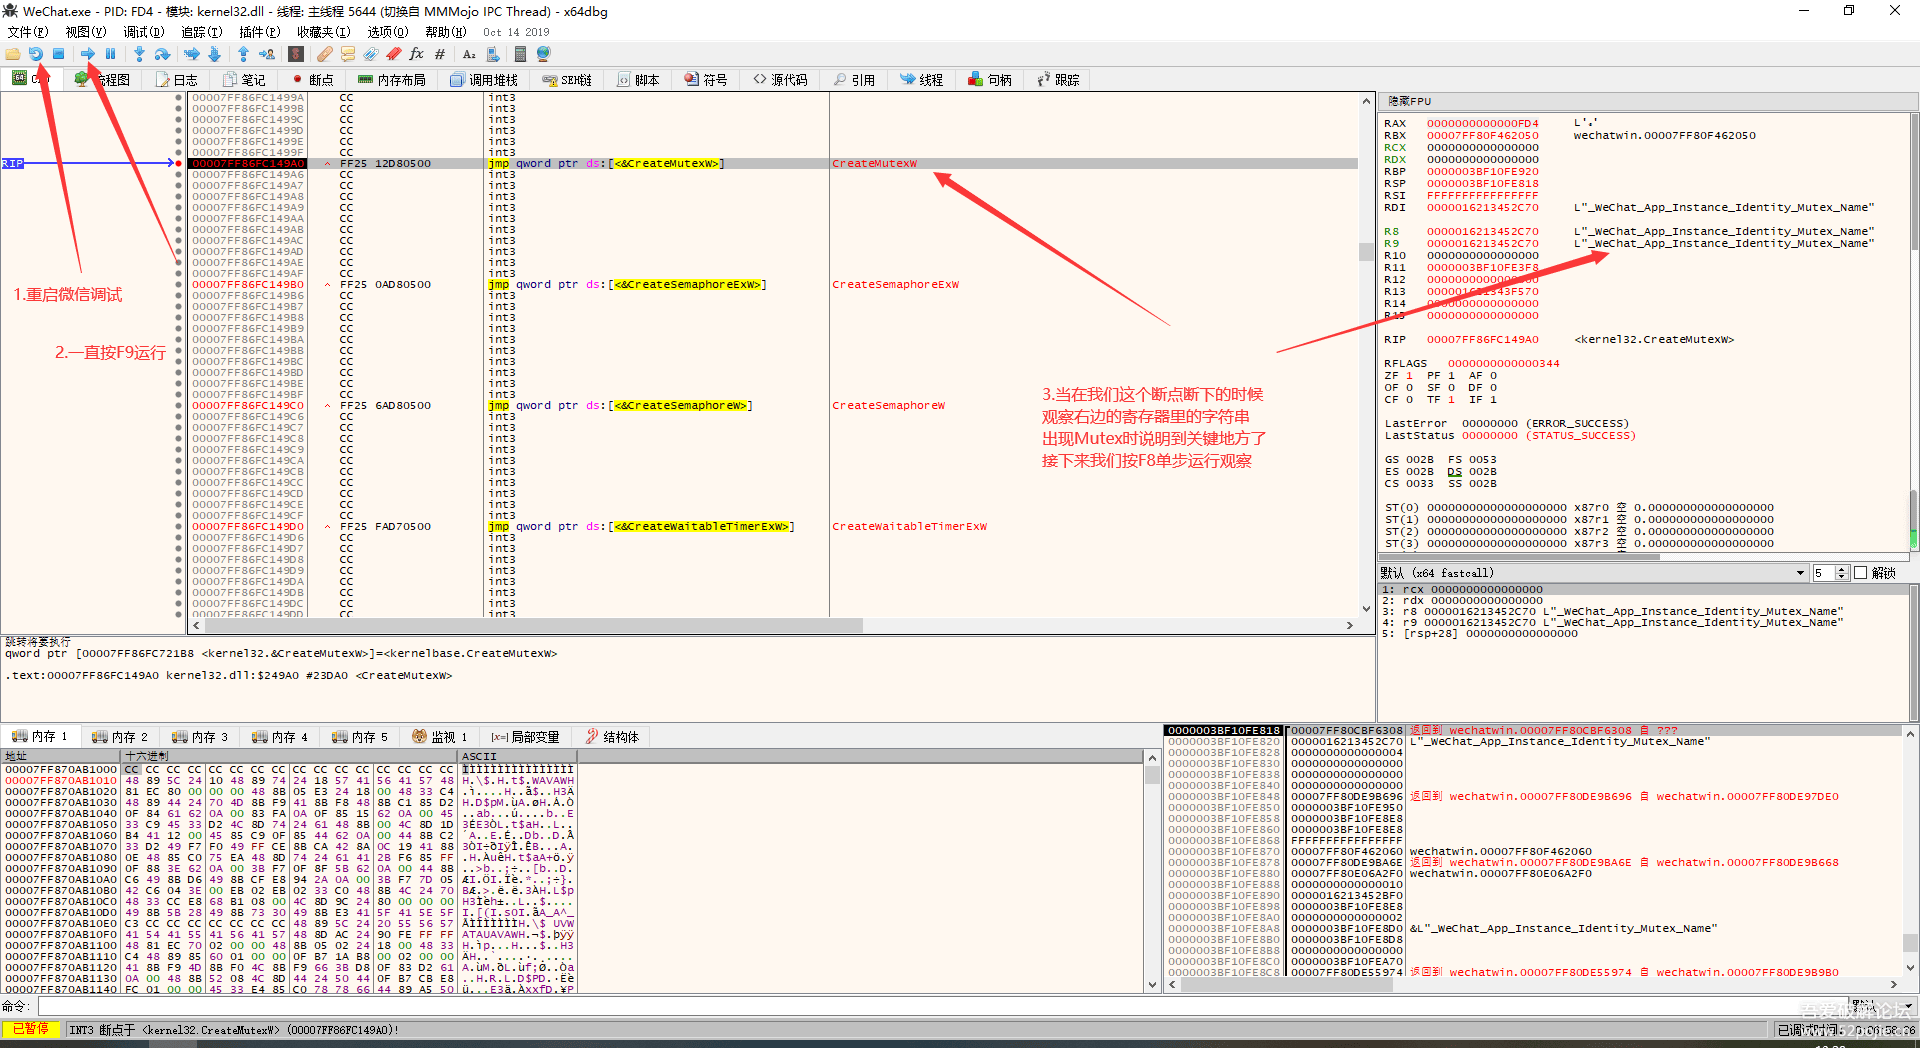Switch to the 断点 tab
Screen dimensions: 1920x1048
tap(314, 80)
